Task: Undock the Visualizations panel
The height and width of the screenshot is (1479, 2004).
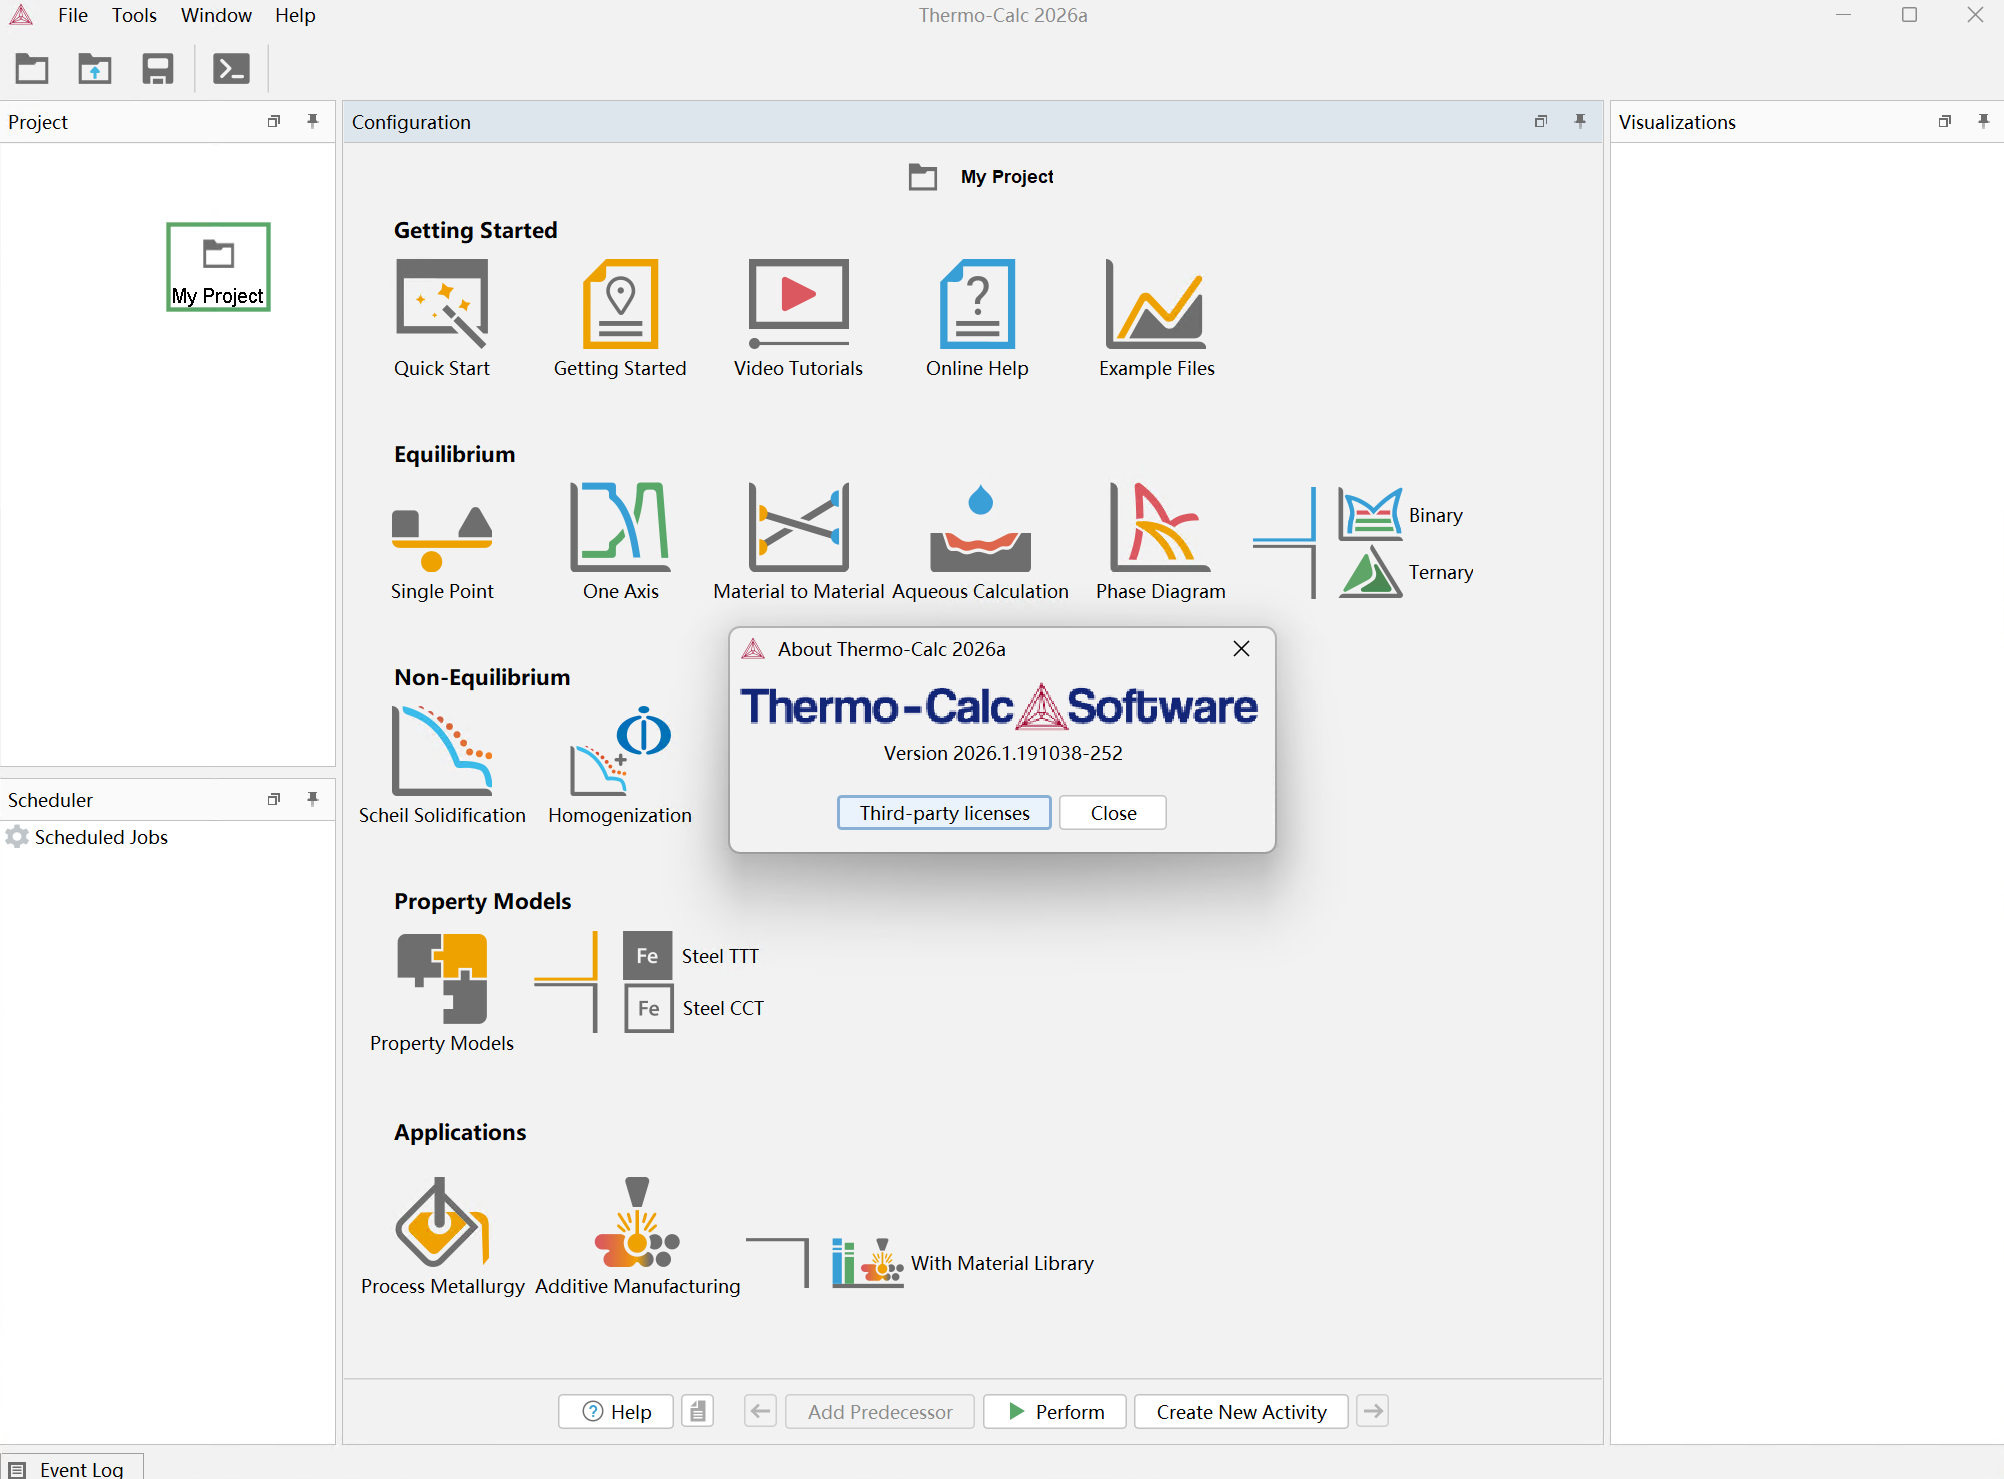Action: pos(1945,121)
